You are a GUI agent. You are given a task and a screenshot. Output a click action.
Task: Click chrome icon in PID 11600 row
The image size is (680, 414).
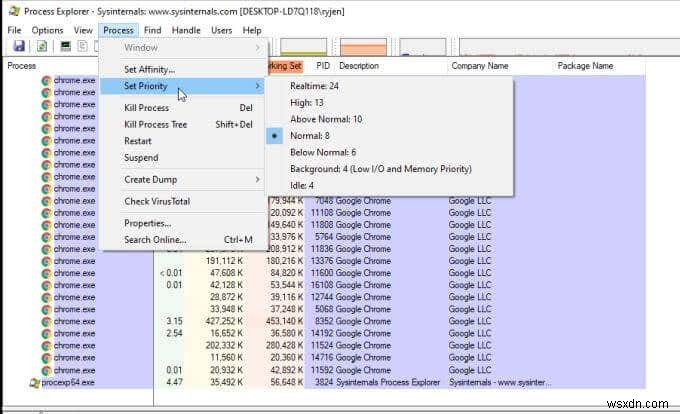[46, 274]
